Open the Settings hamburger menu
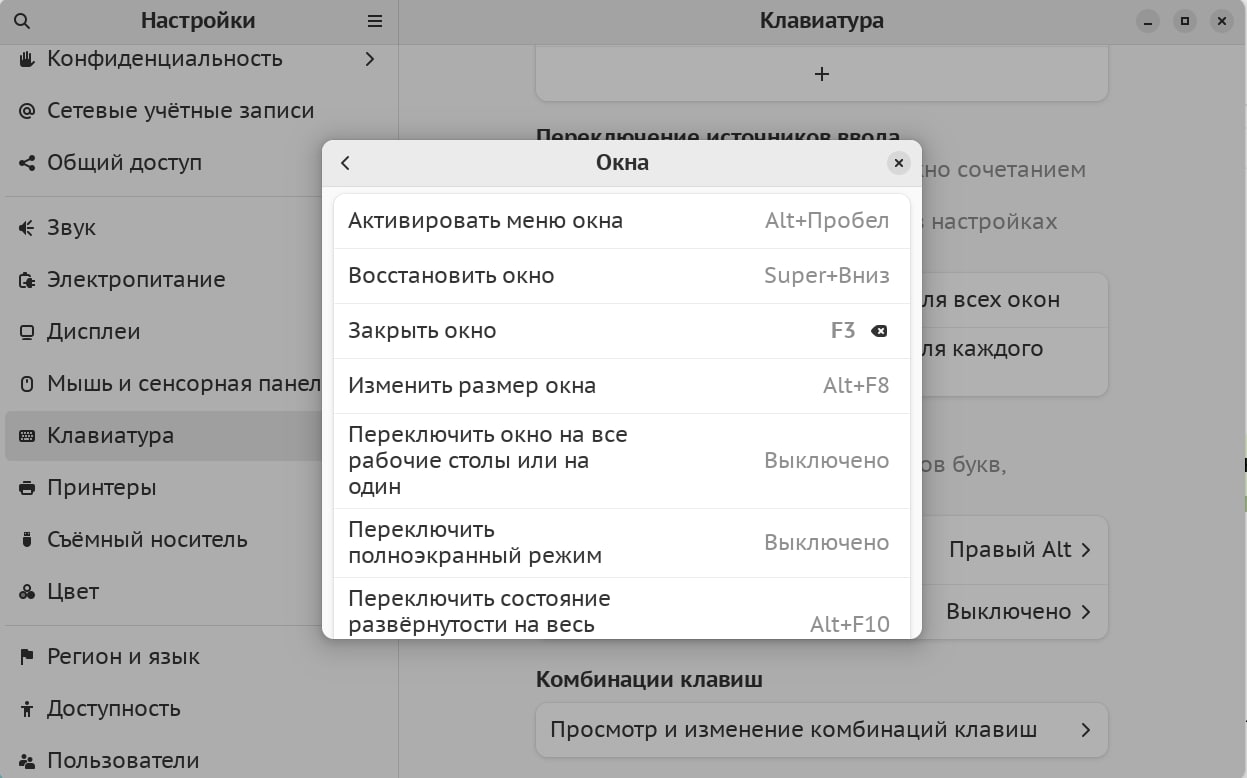Viewport: 1247px width, 778px height. (x=375, y=21)
